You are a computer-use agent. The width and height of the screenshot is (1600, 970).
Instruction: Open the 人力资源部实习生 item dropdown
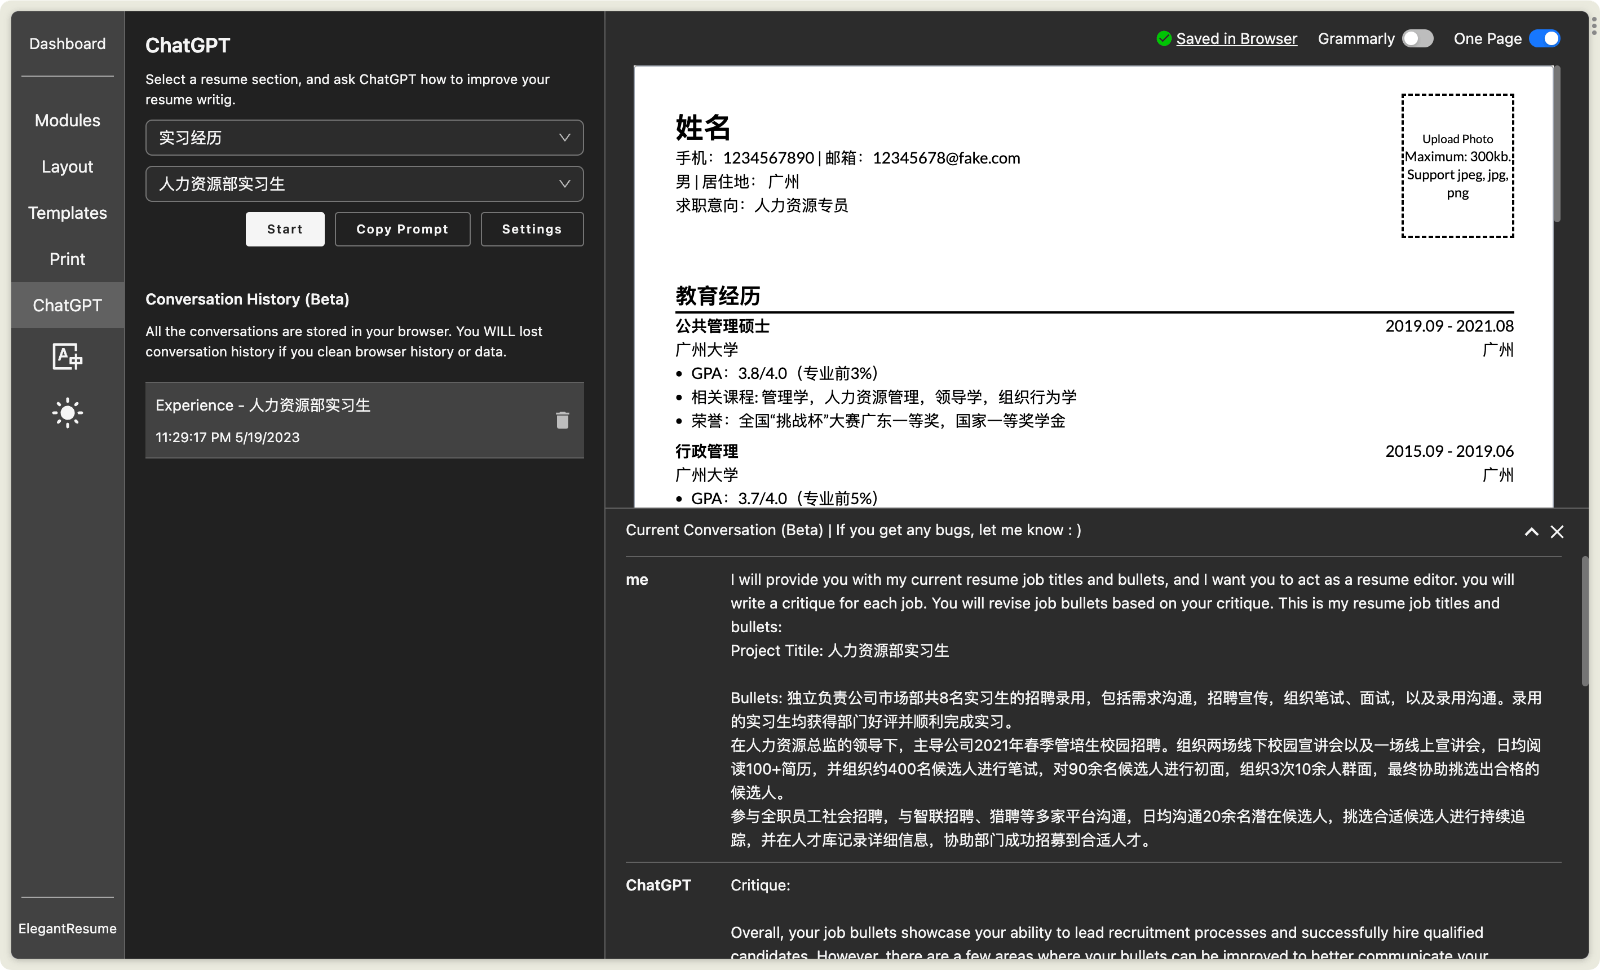[x=364, y=184]
